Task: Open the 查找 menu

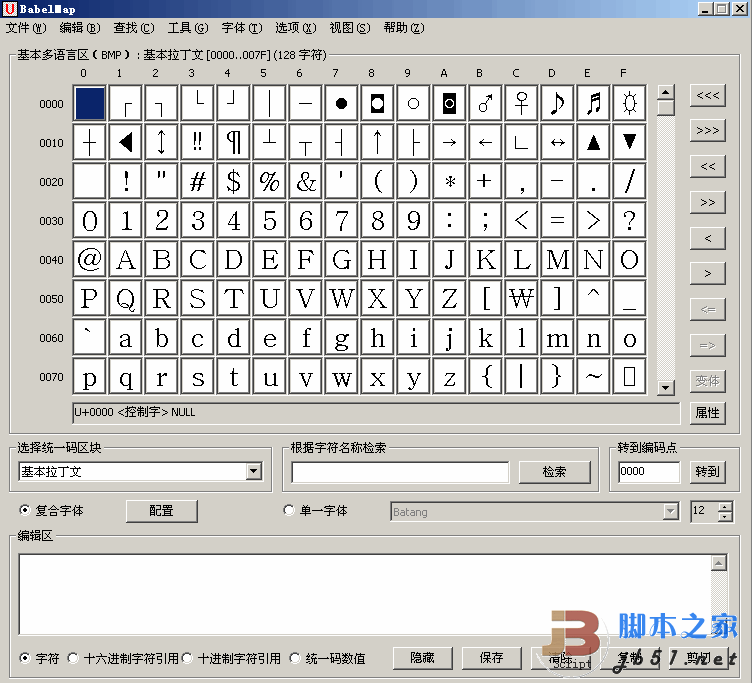Action: (x=134, y=28)
